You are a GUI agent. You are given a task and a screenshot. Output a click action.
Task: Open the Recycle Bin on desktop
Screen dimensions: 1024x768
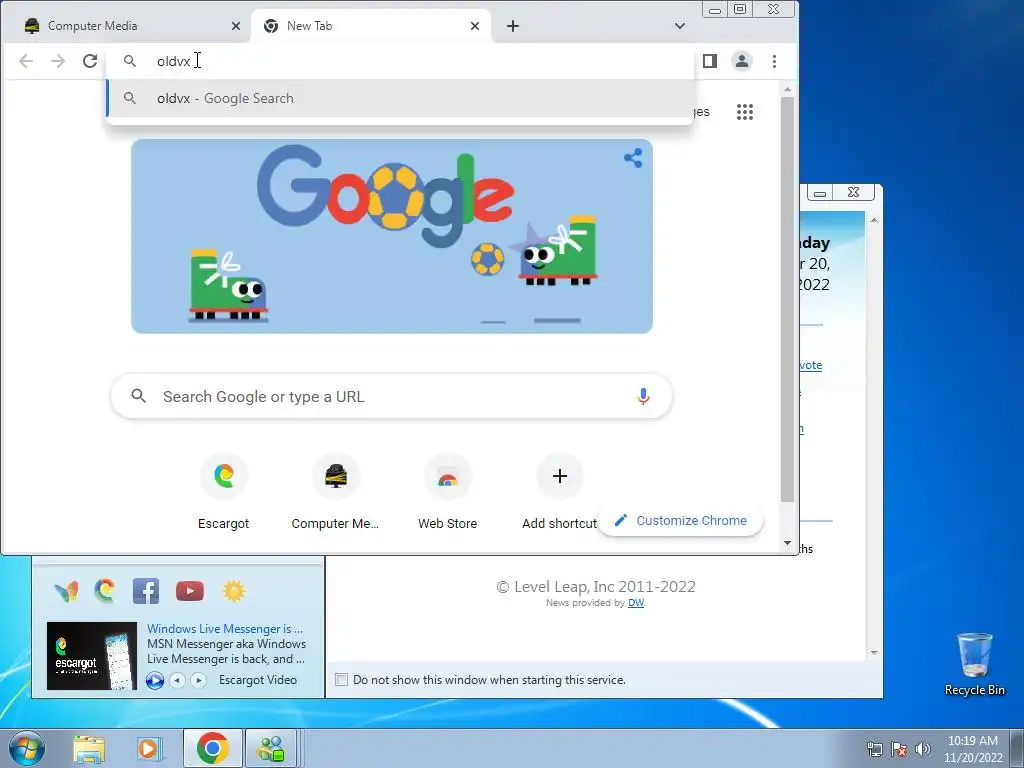pos(974,664)
